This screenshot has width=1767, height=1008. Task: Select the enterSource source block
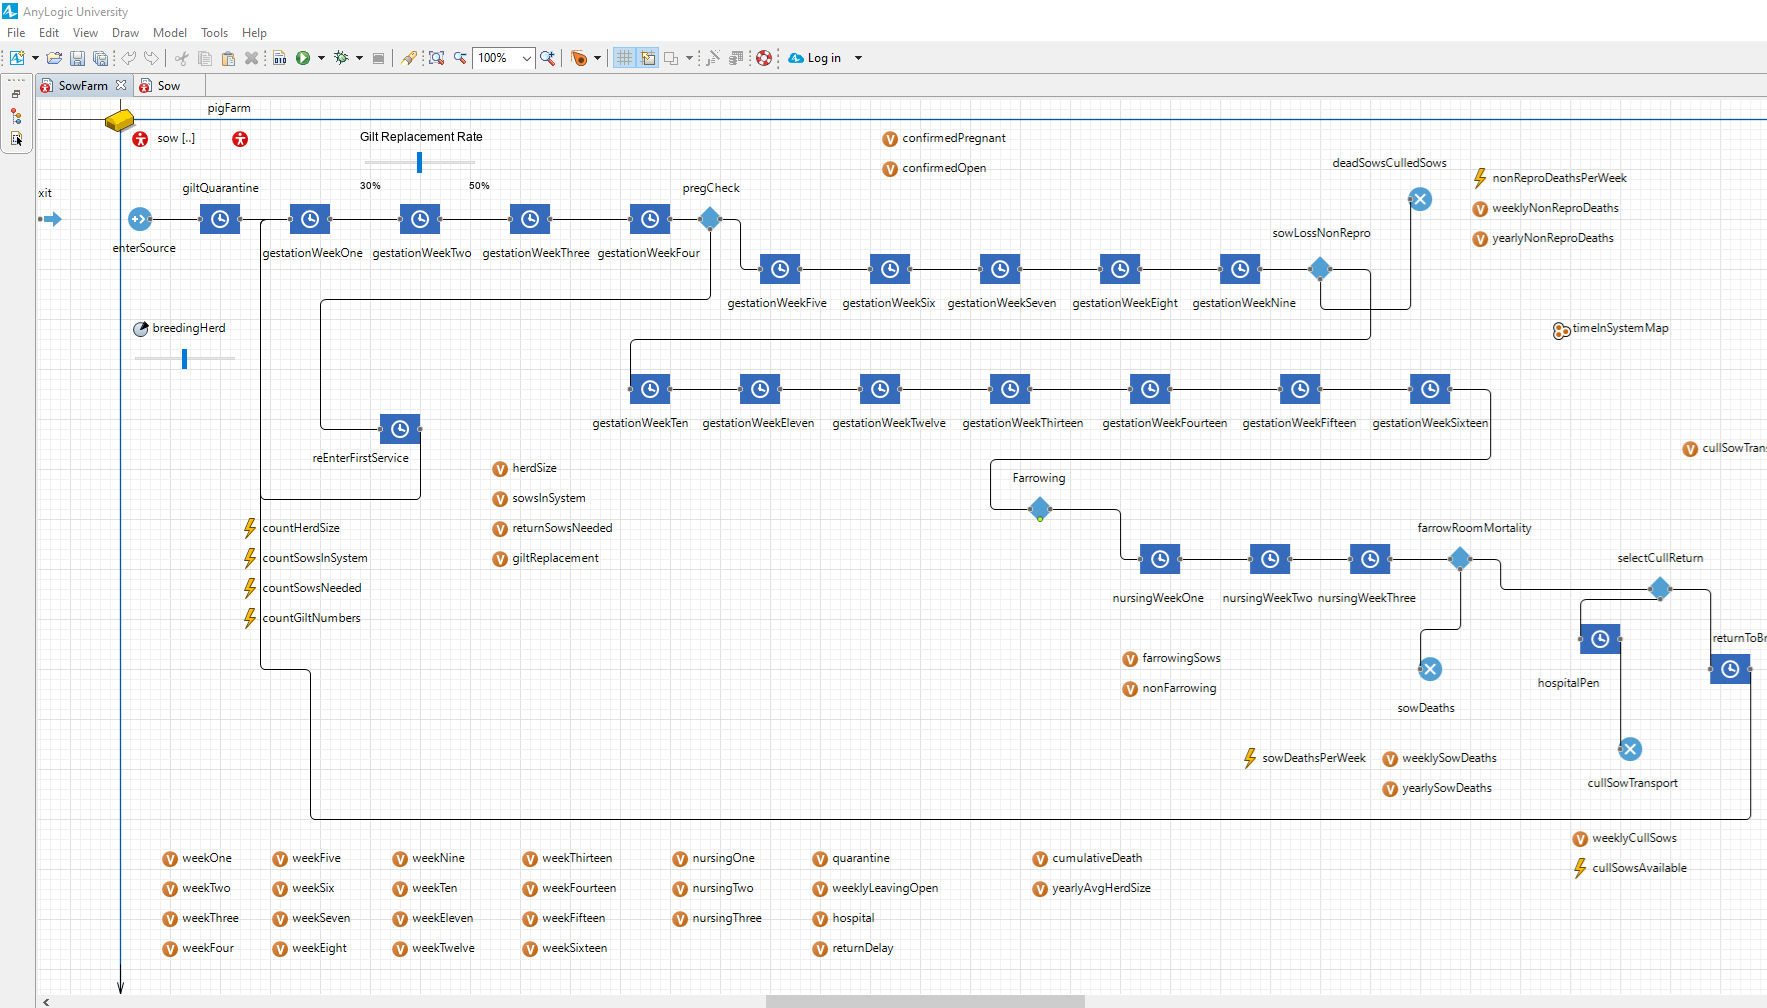(x=140, y=219)
